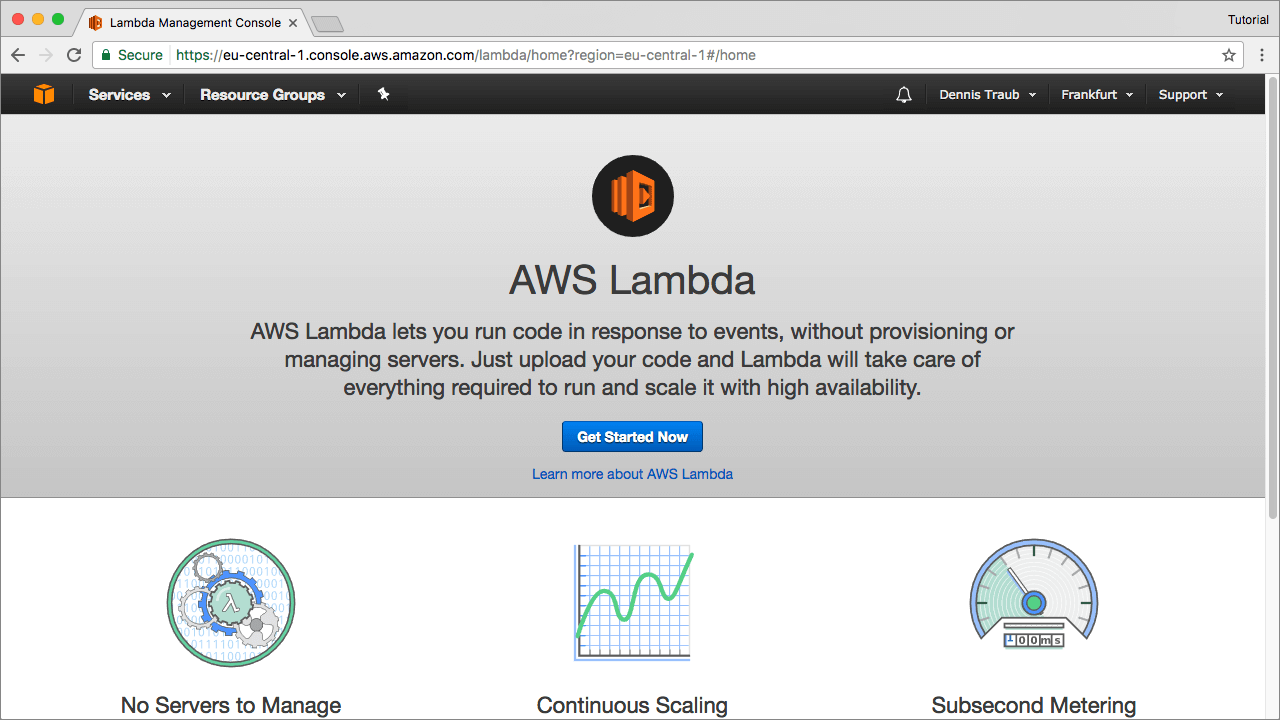Follow the Learn more about AWS Lambda link
This screenshot has width=1280, height=720.
pos(632,474)
